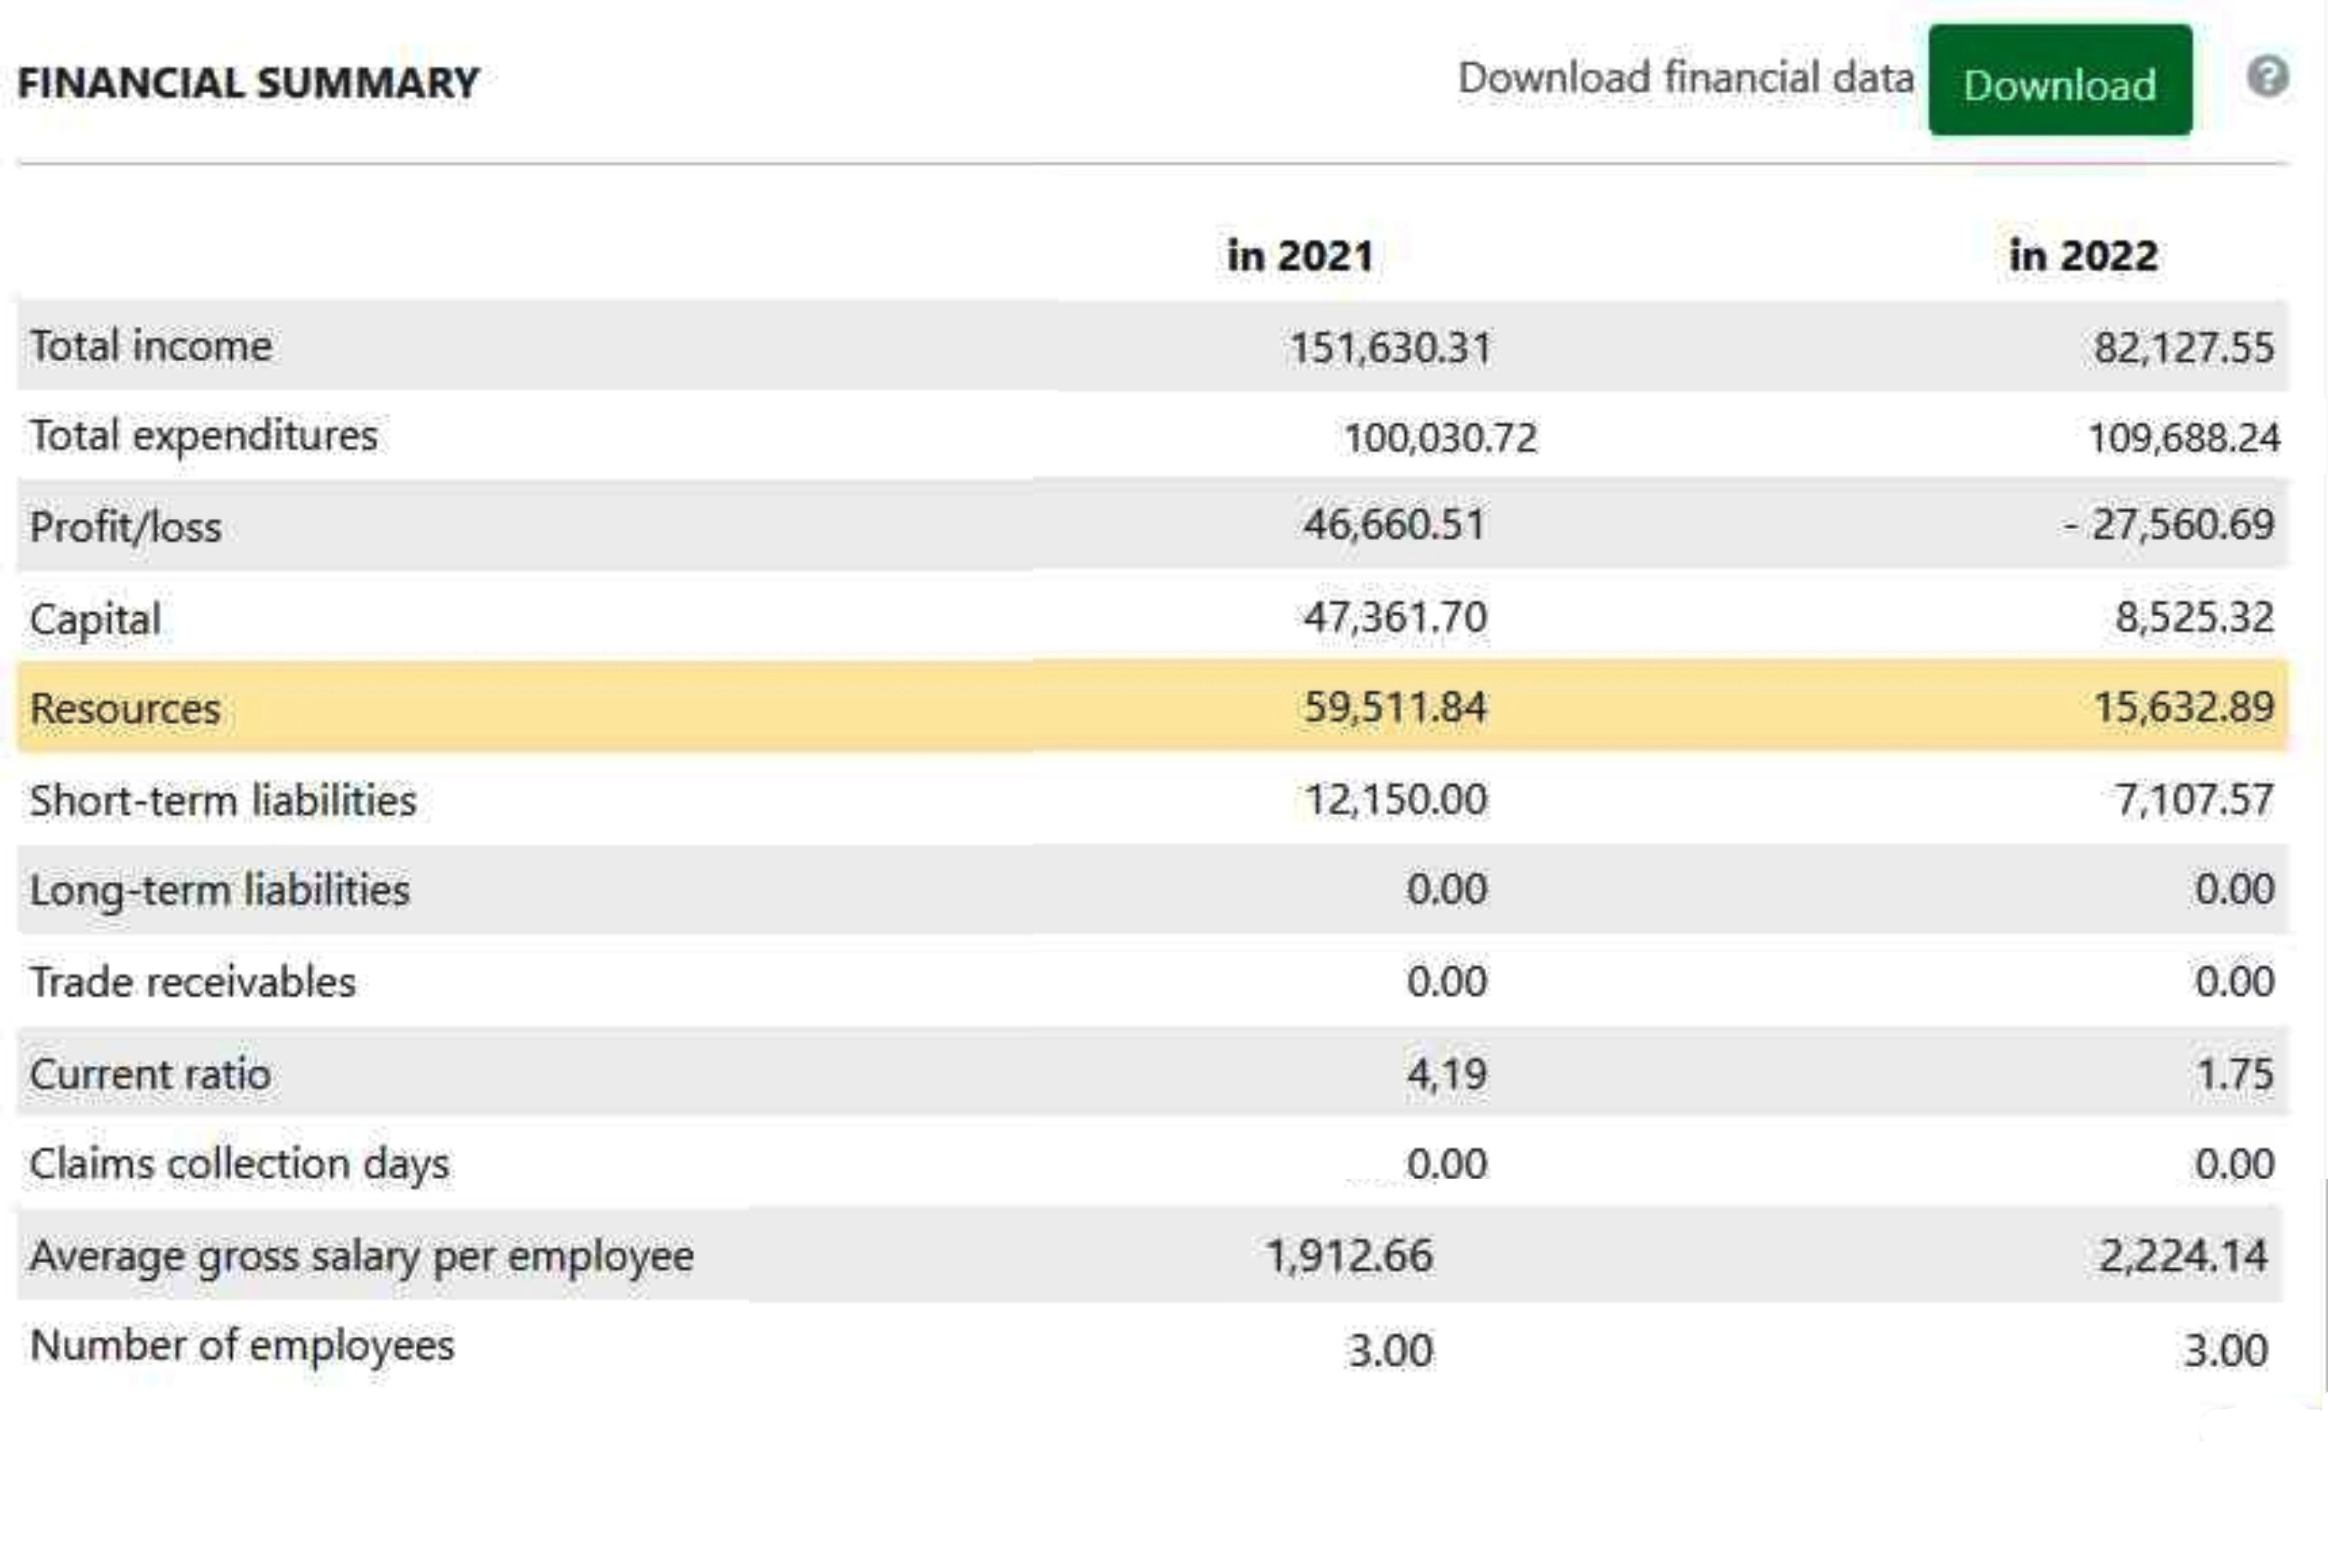The image size is (2328, 1568).
Task: Click the 'Long-term liabilities' row label
Action: click(220, 890)
